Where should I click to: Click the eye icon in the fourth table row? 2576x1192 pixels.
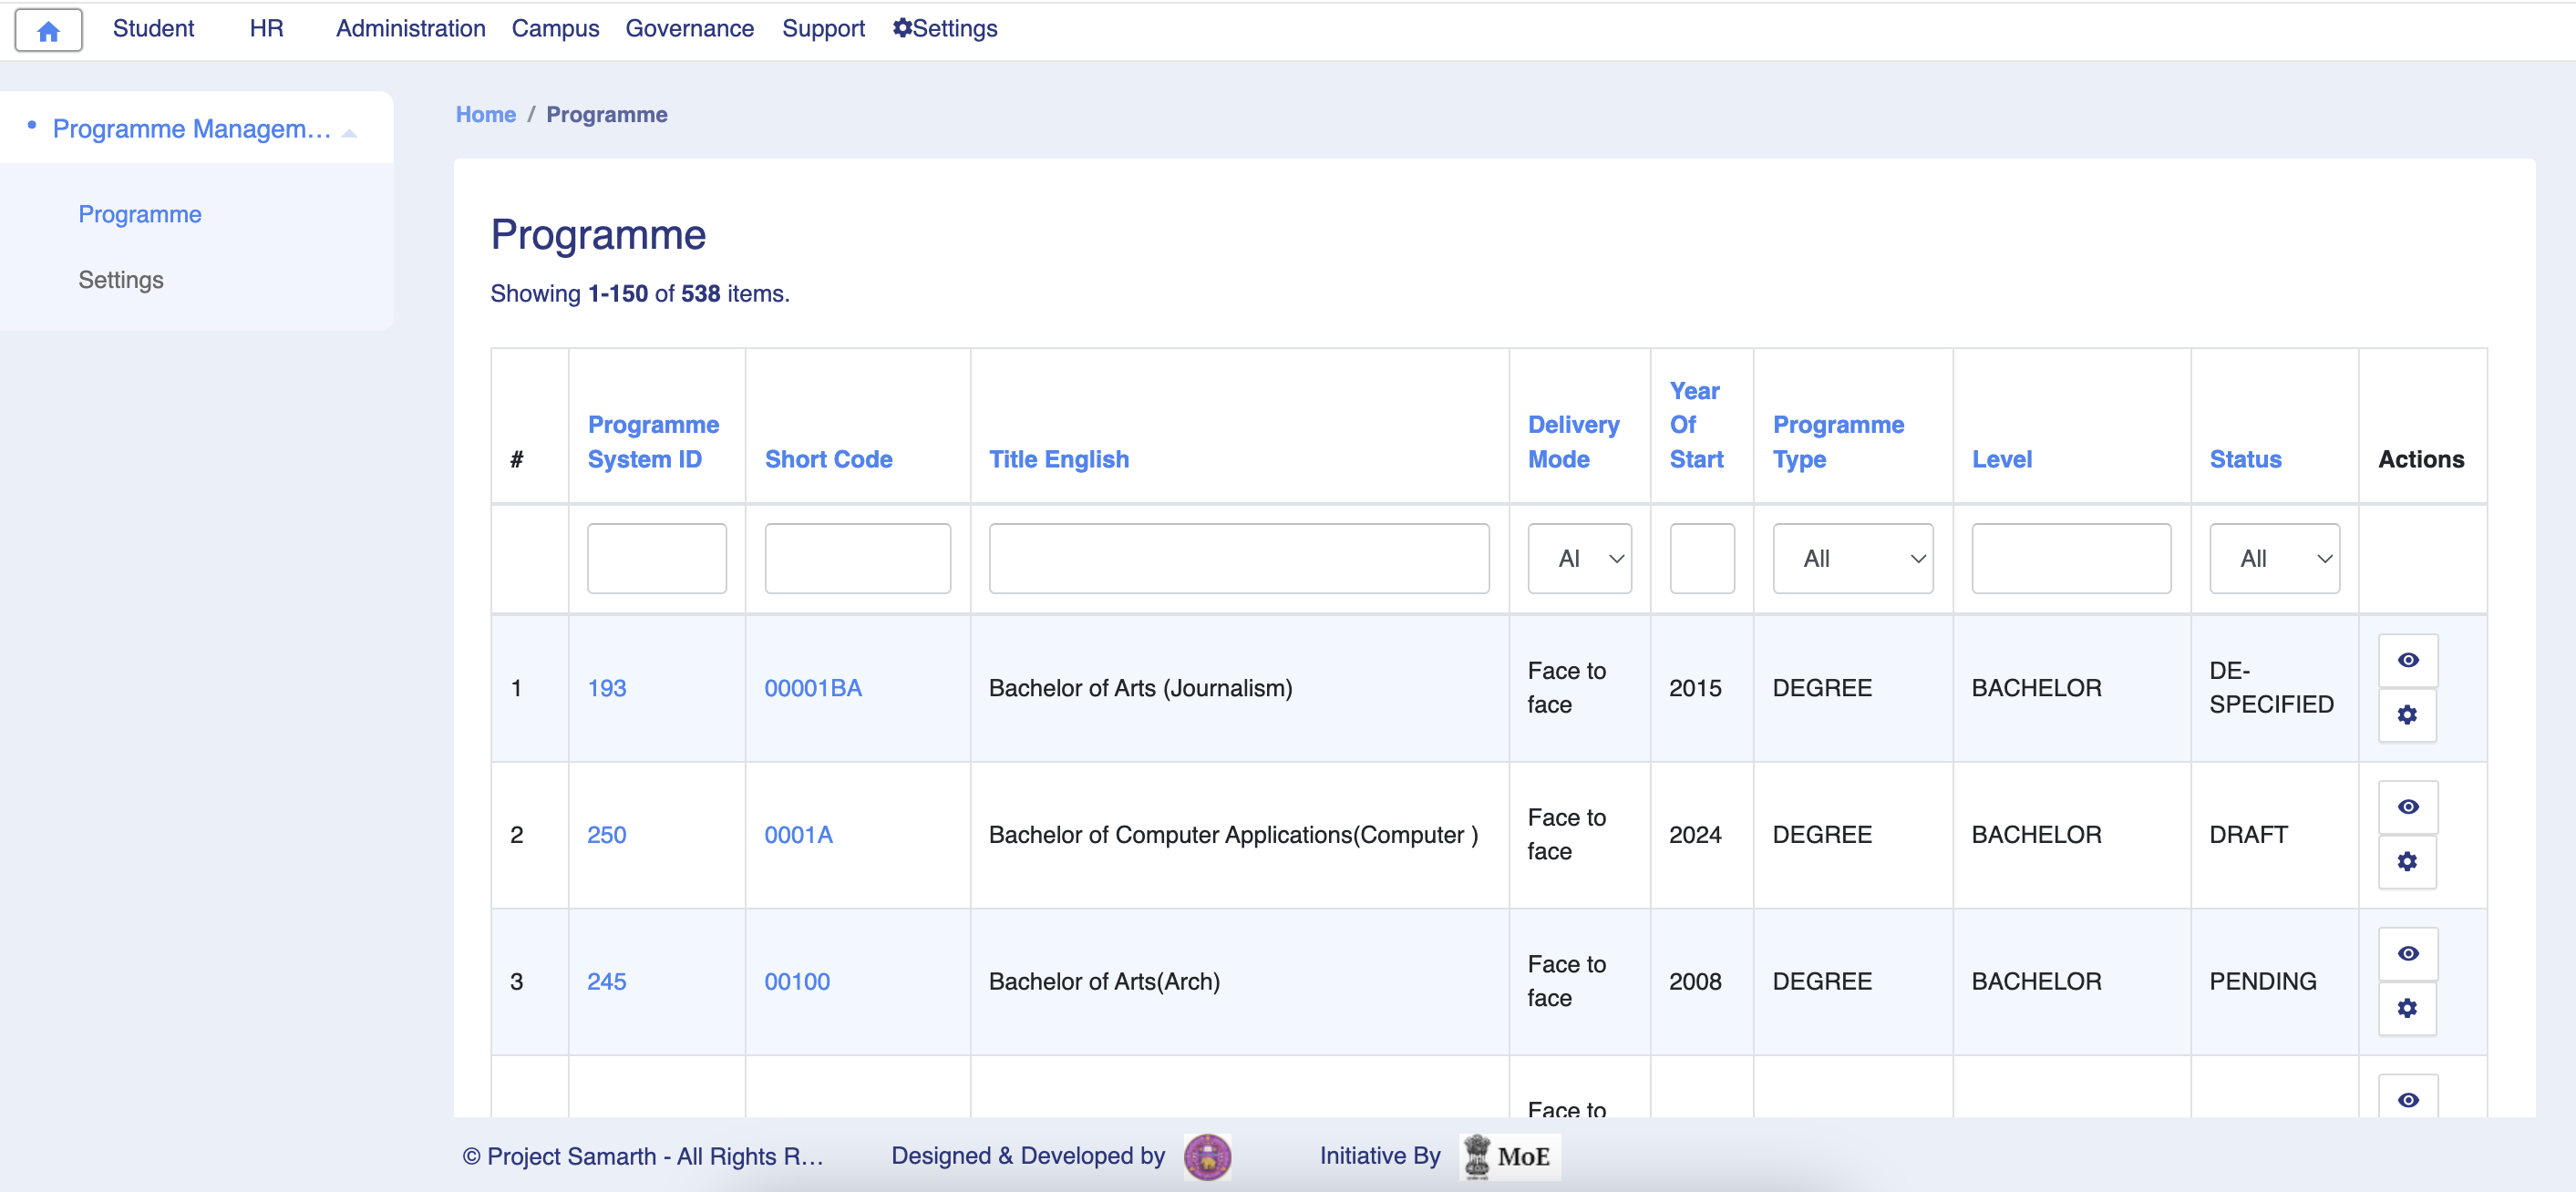coord(2409,1098)
